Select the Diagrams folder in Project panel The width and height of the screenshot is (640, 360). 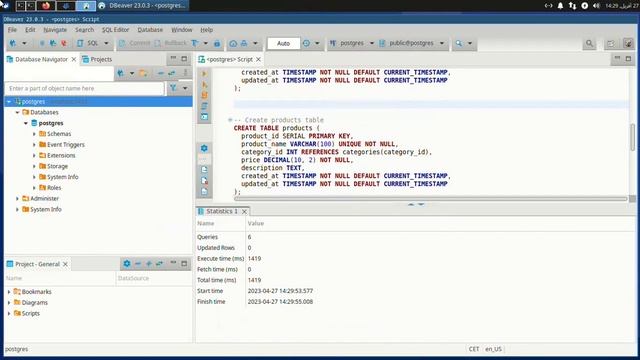coord(31,302)
